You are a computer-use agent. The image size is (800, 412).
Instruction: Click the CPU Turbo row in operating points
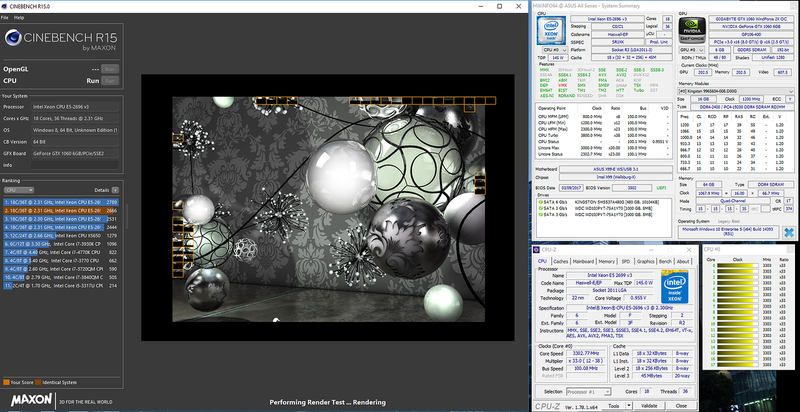[605, 135]
